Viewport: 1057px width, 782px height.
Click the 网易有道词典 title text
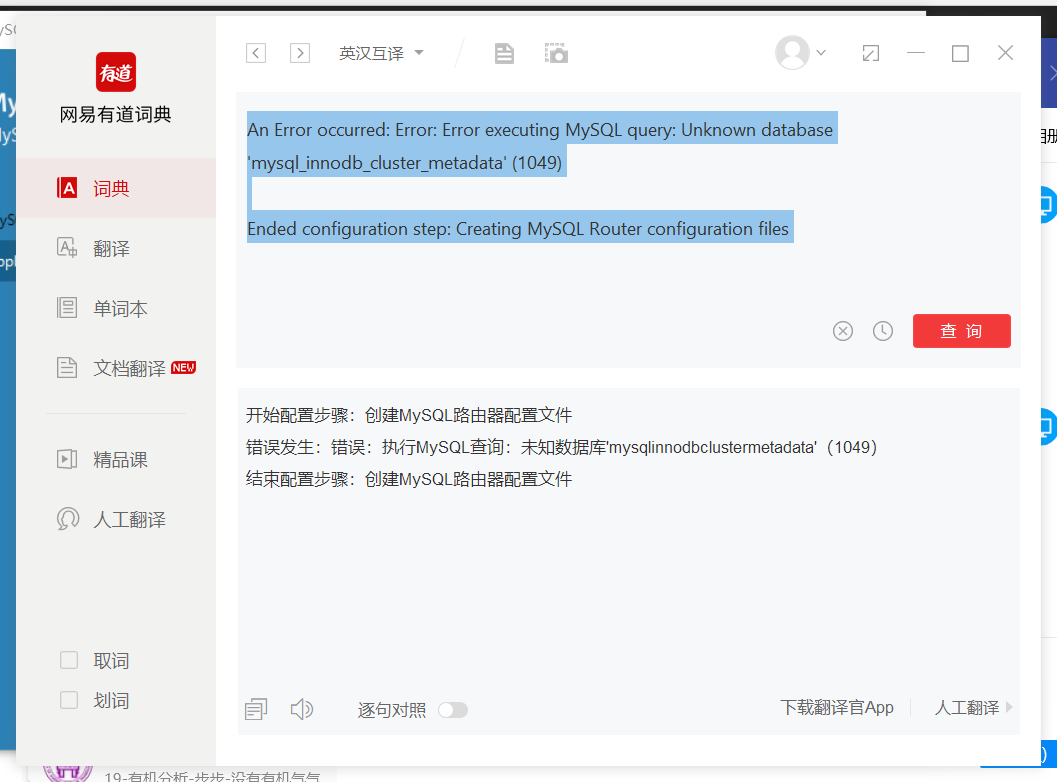click(x=115, y=115)
